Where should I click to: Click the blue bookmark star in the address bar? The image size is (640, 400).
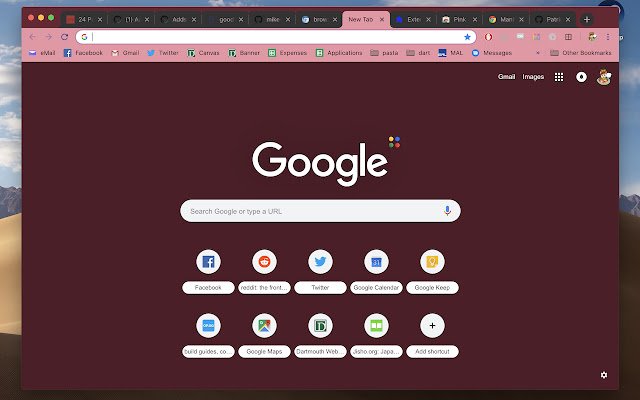tap(467, 37)
